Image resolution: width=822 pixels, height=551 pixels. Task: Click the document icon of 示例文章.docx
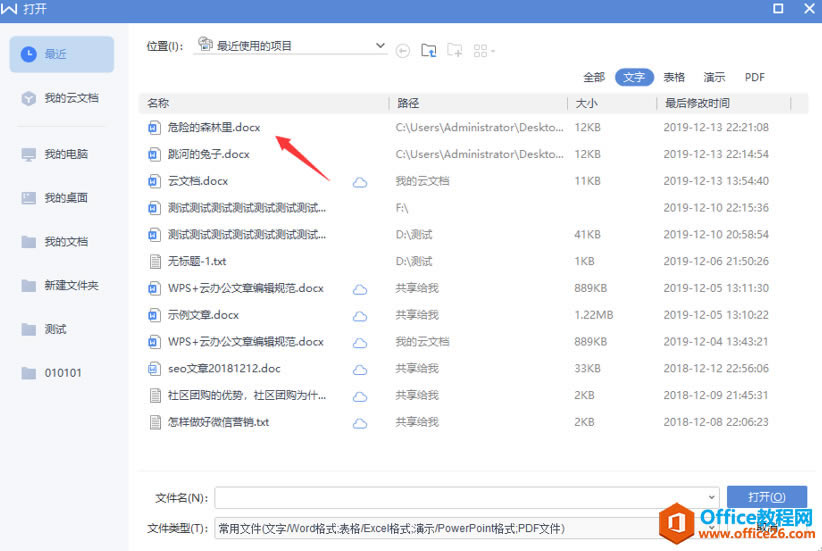[x=154, y=315]
